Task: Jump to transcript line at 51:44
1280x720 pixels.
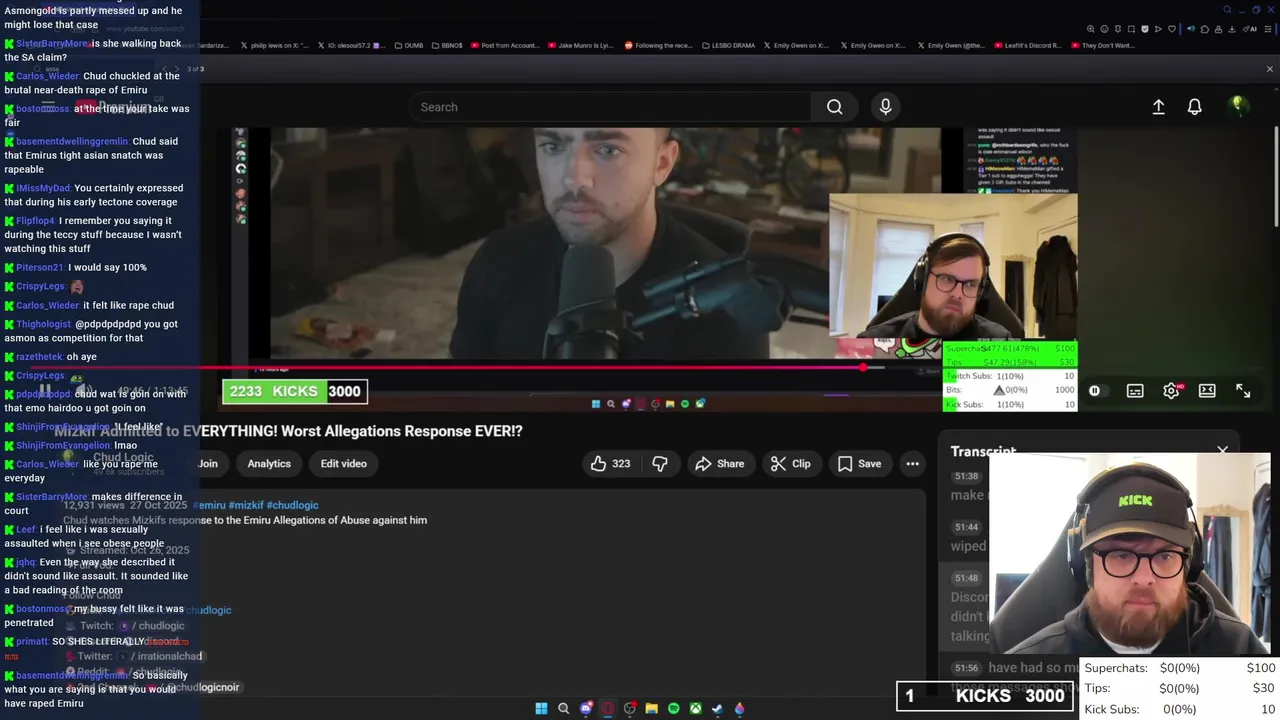Action: 966,527
